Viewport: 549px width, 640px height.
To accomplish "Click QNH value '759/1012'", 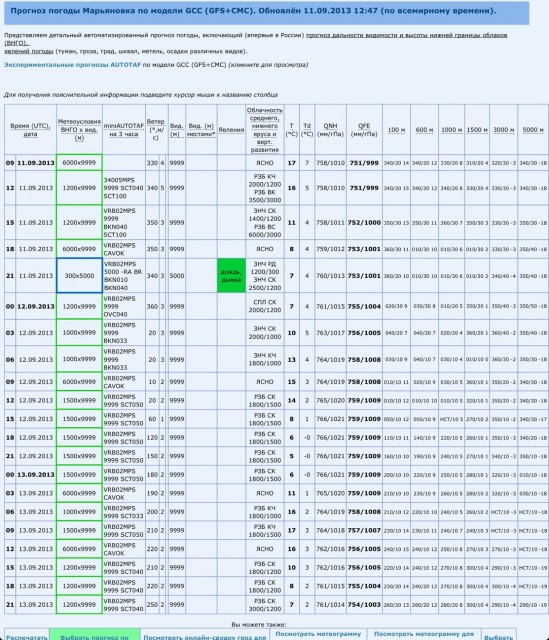I will pos(330,249).
